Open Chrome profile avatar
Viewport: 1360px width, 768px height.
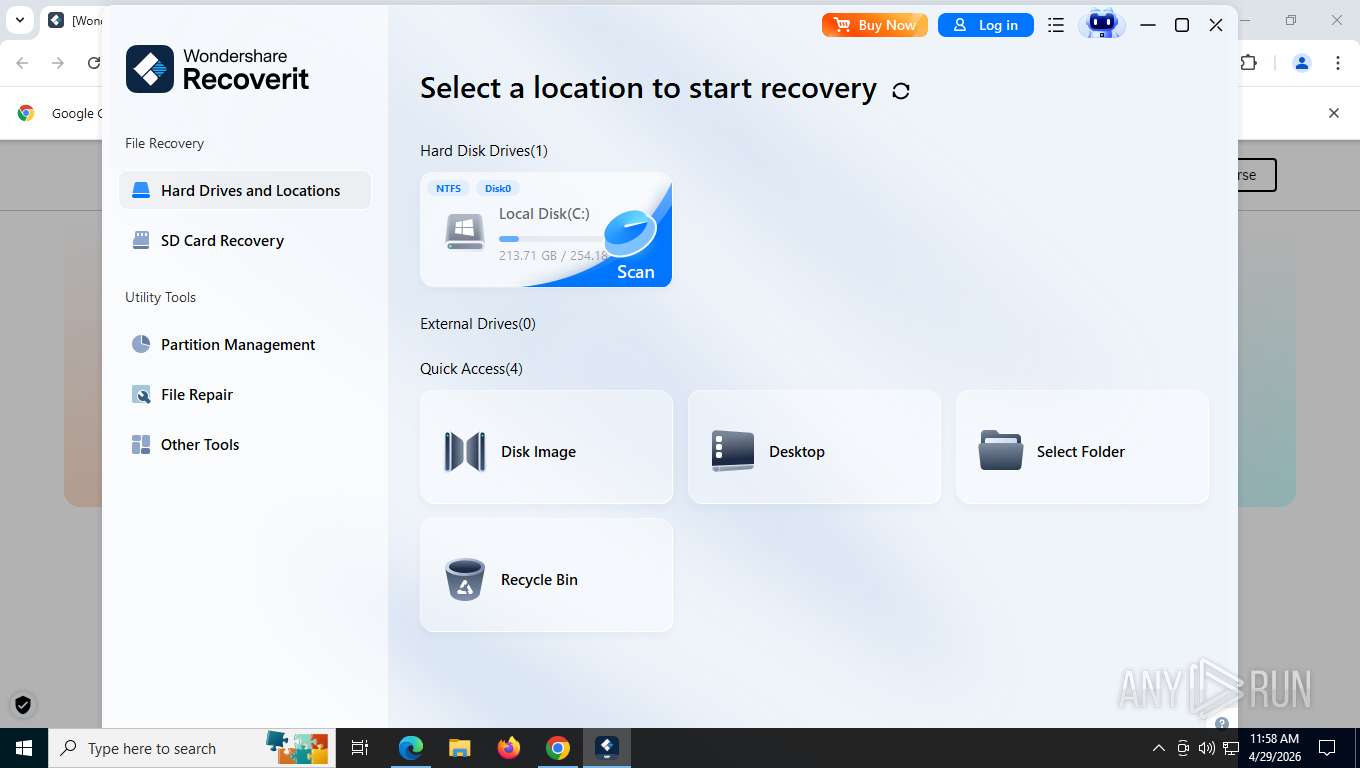point(1302,63)
